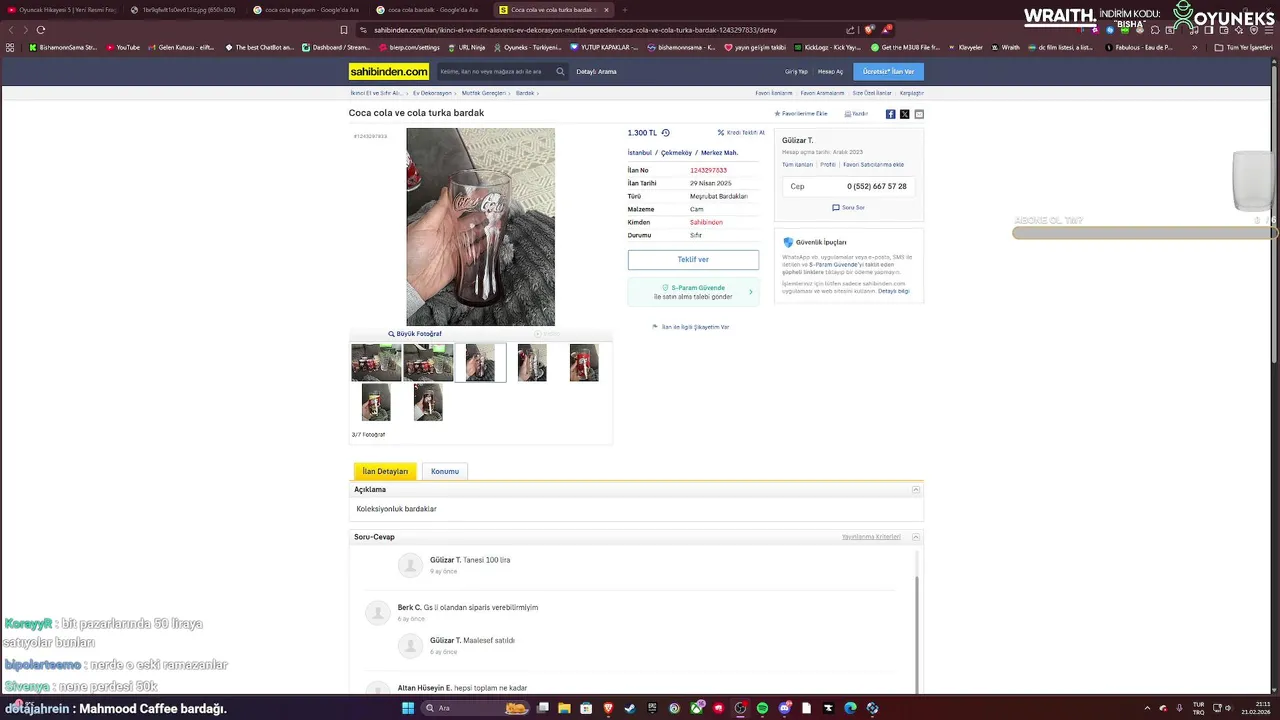
Task: Click Yayınlanma kriterleri link
Action: click(x=871, y=537)
